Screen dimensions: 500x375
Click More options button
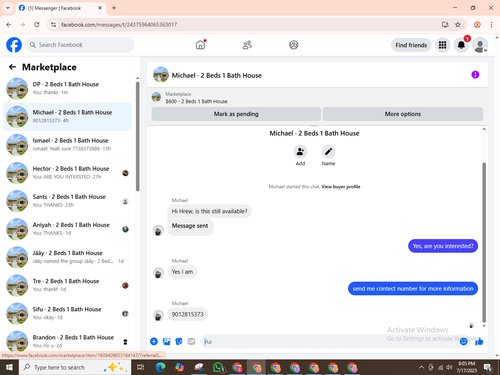(x=403, y=114)
